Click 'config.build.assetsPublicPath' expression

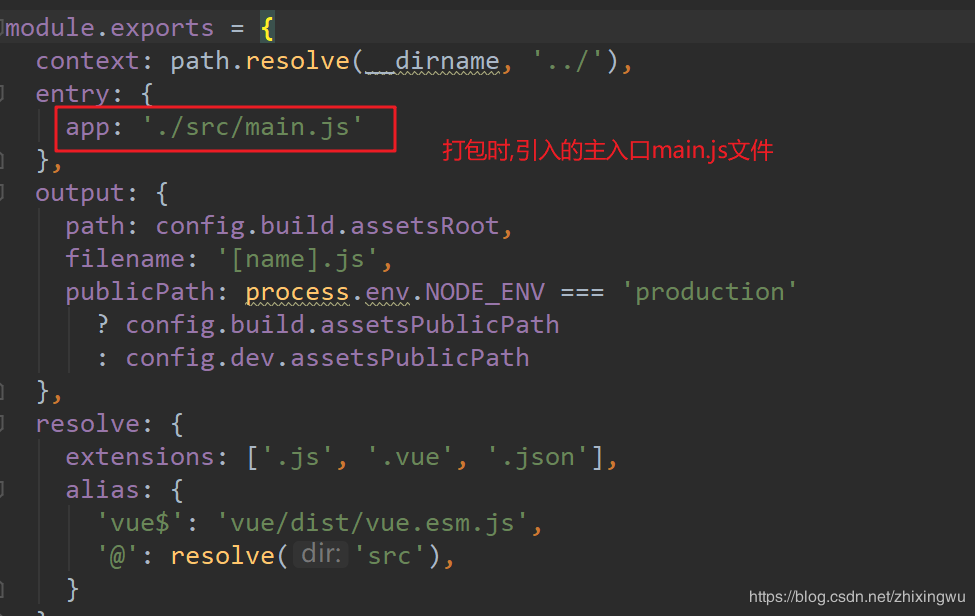(x=342, y=324)
